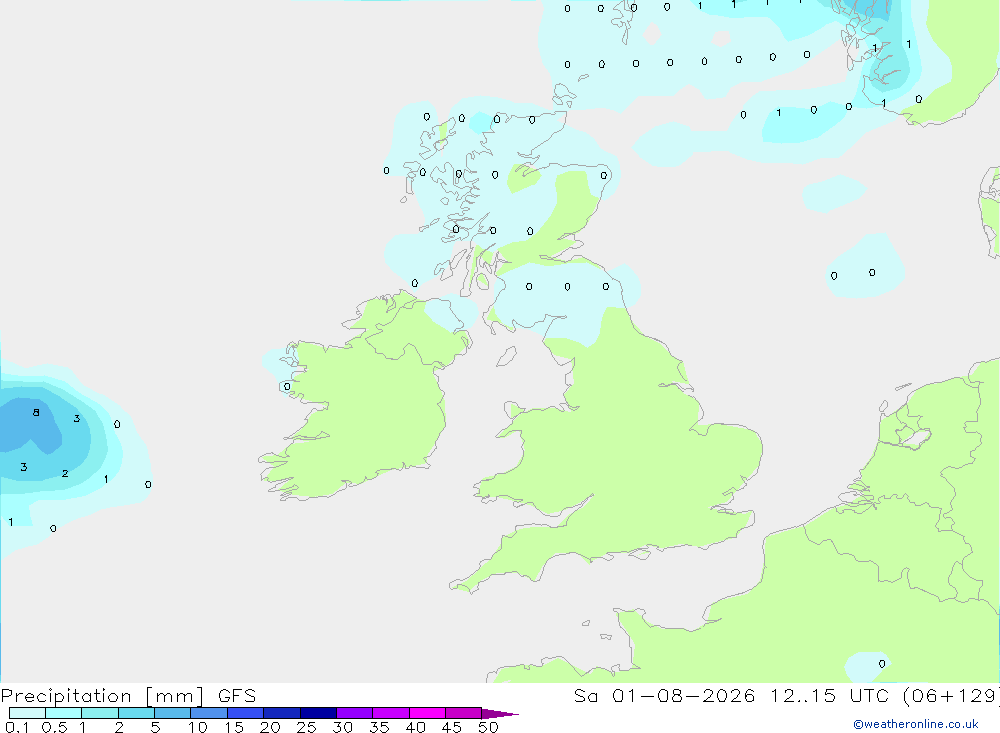Click the 0.1–0.5 mm lightest cyan legend swatch

click(x=27, y=713)
